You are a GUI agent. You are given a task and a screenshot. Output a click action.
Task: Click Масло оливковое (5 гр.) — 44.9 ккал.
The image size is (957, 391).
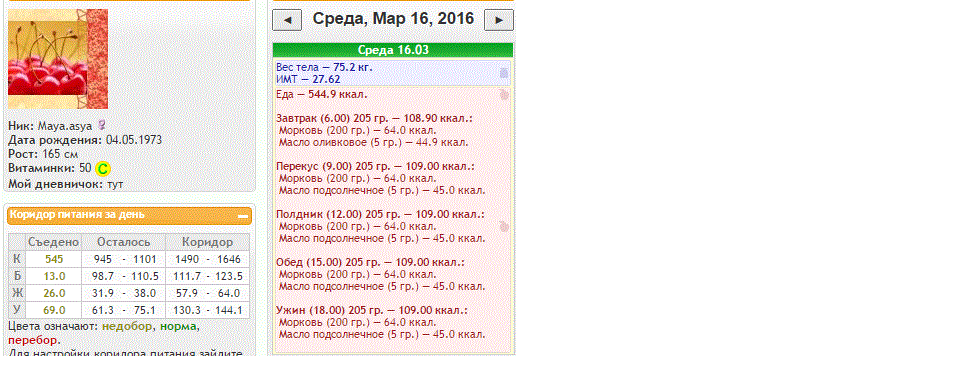point(374,142)
